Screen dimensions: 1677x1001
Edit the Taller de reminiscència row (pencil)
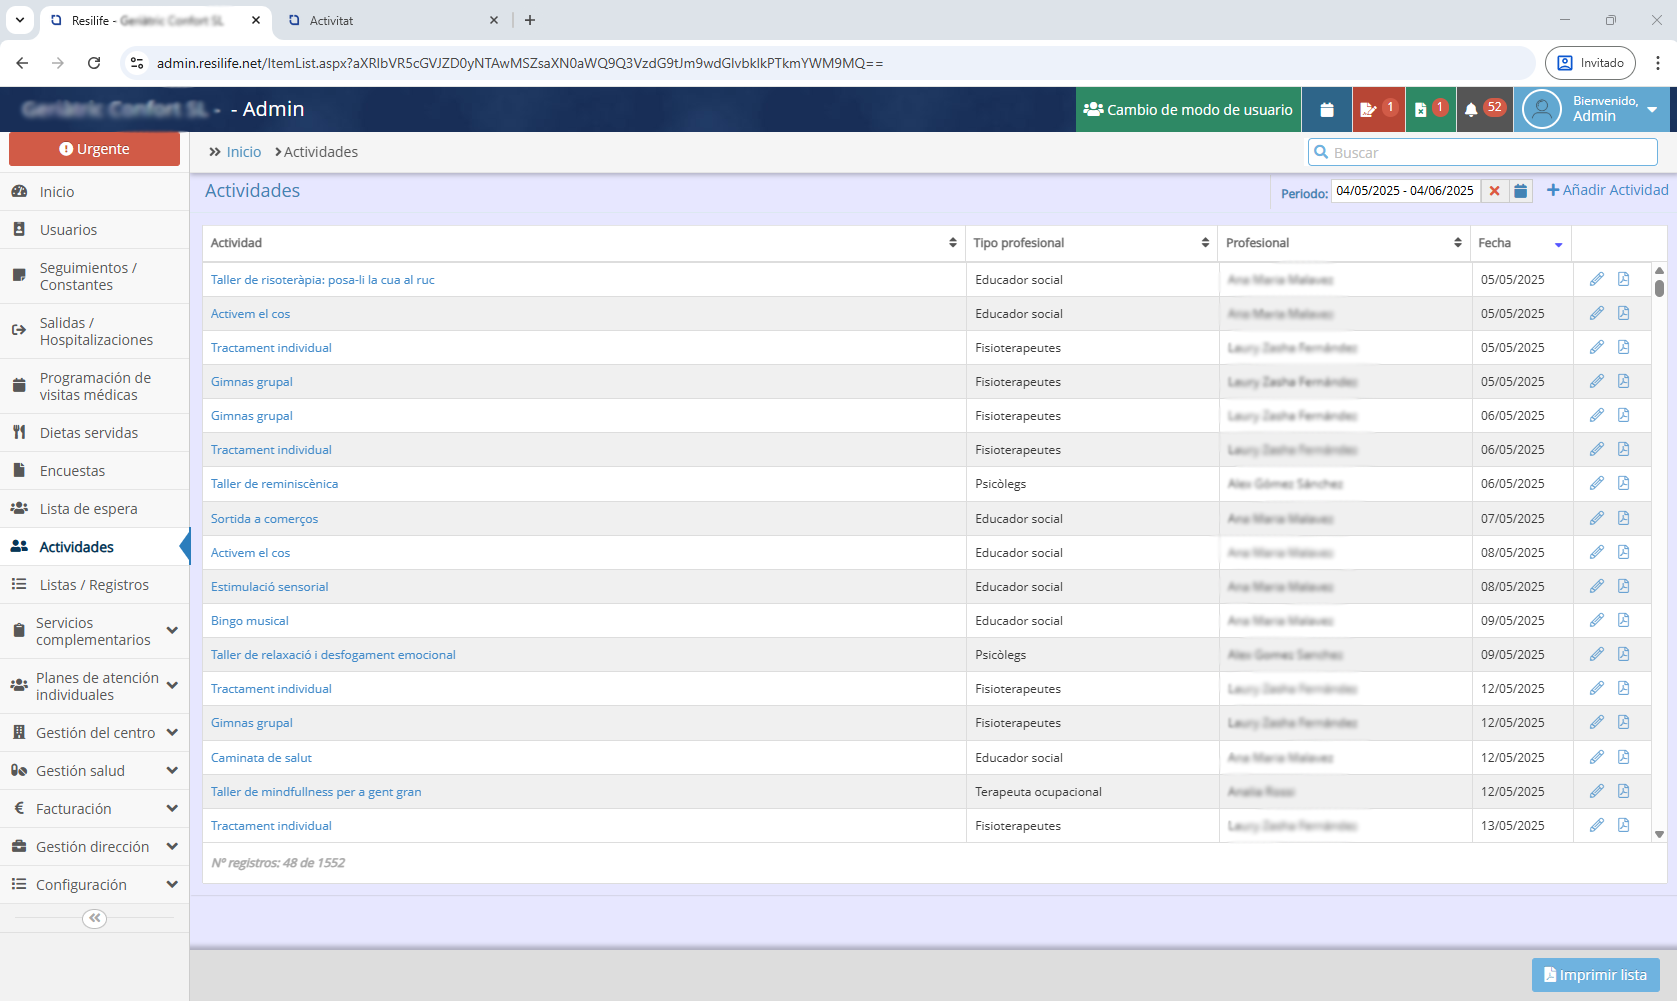click(1597, 484)
